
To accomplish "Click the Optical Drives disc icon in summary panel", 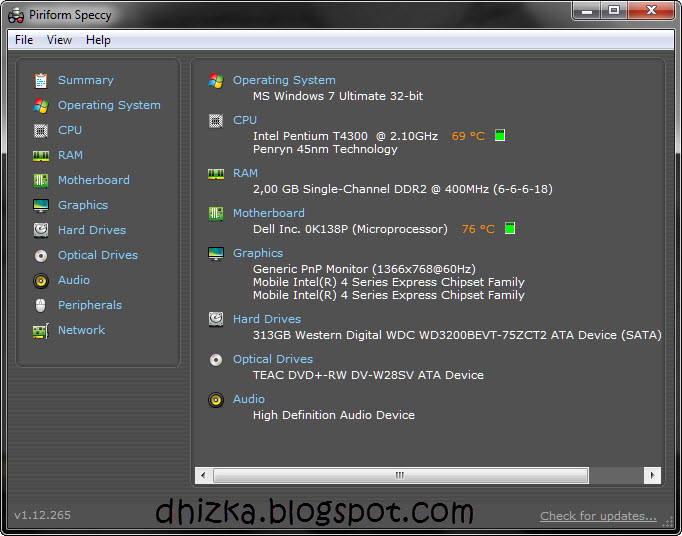I will 216,360.
